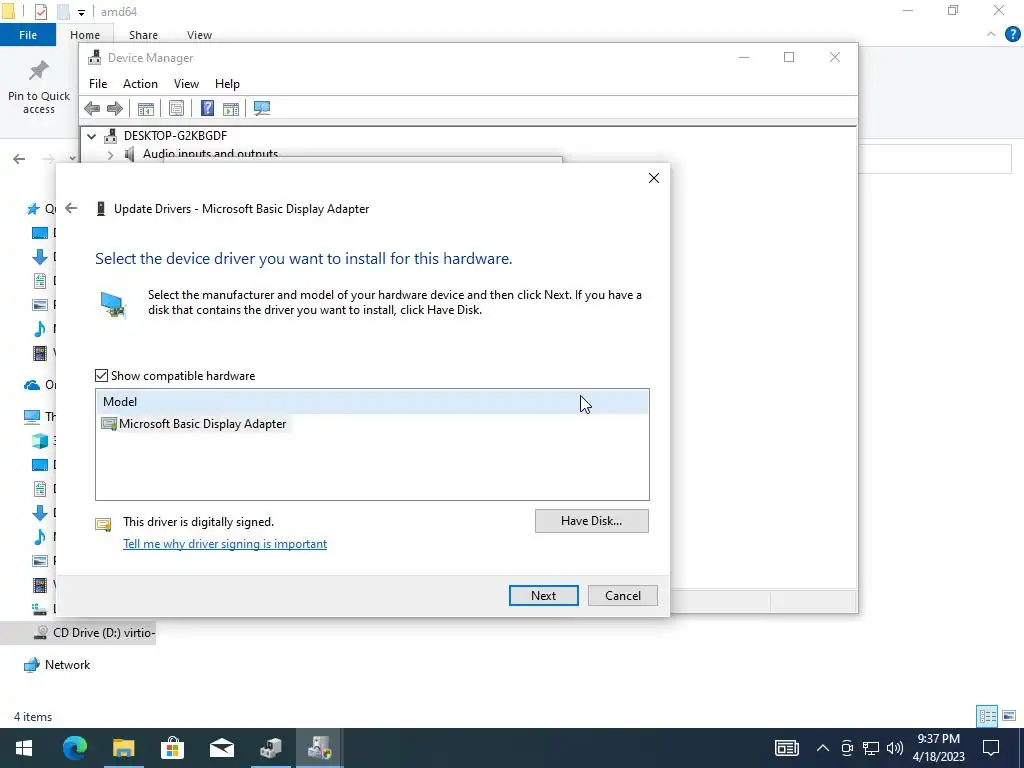Image resolution: width=1024 pixels, height=768 pixels.
Task: Collapse DESKTOP-G2KBGDF tree node
Action: click(x=91, y=136)
